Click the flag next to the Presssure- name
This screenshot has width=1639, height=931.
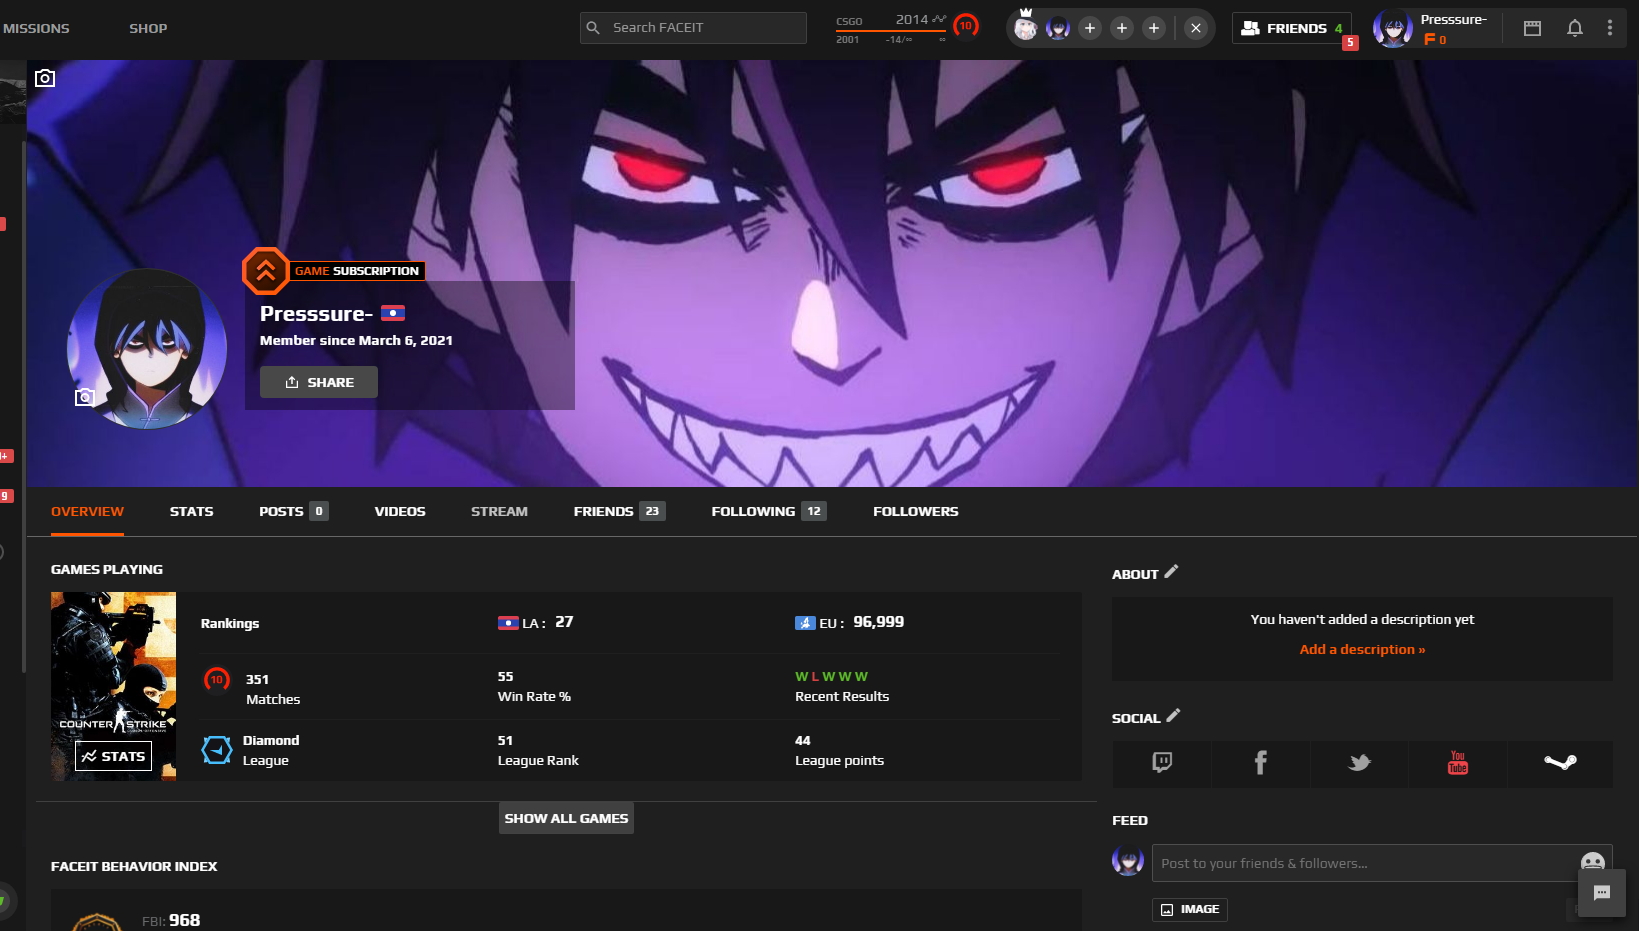pos(393,313)
